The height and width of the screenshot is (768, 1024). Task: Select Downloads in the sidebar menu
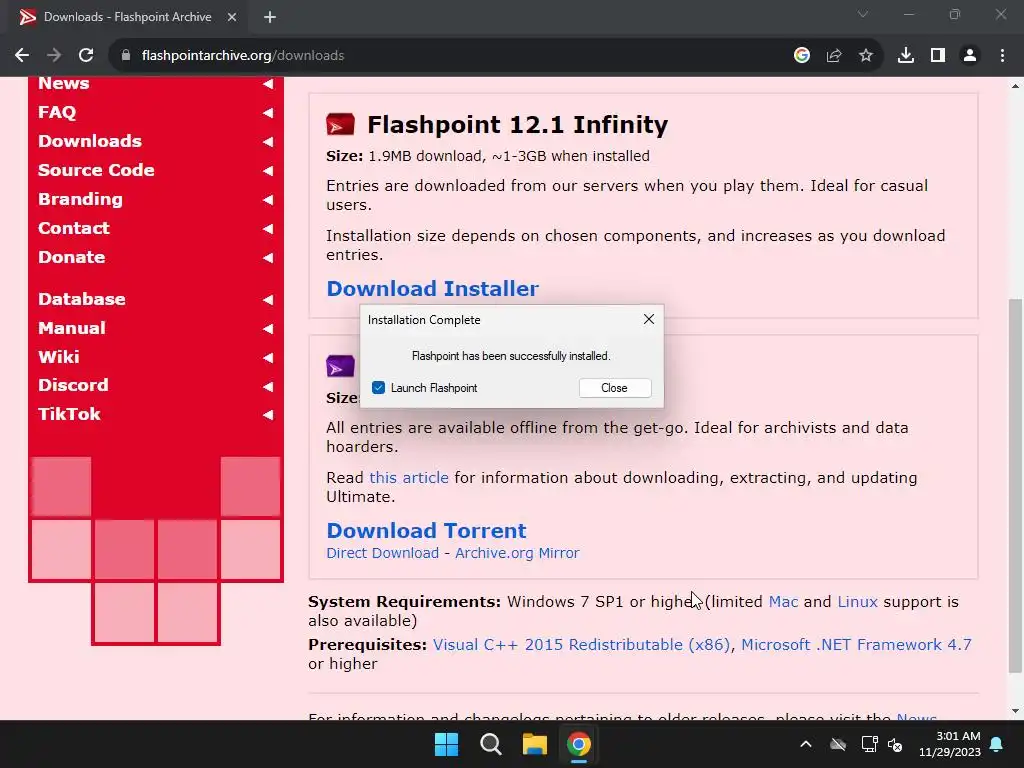click(x=89, y=141)
